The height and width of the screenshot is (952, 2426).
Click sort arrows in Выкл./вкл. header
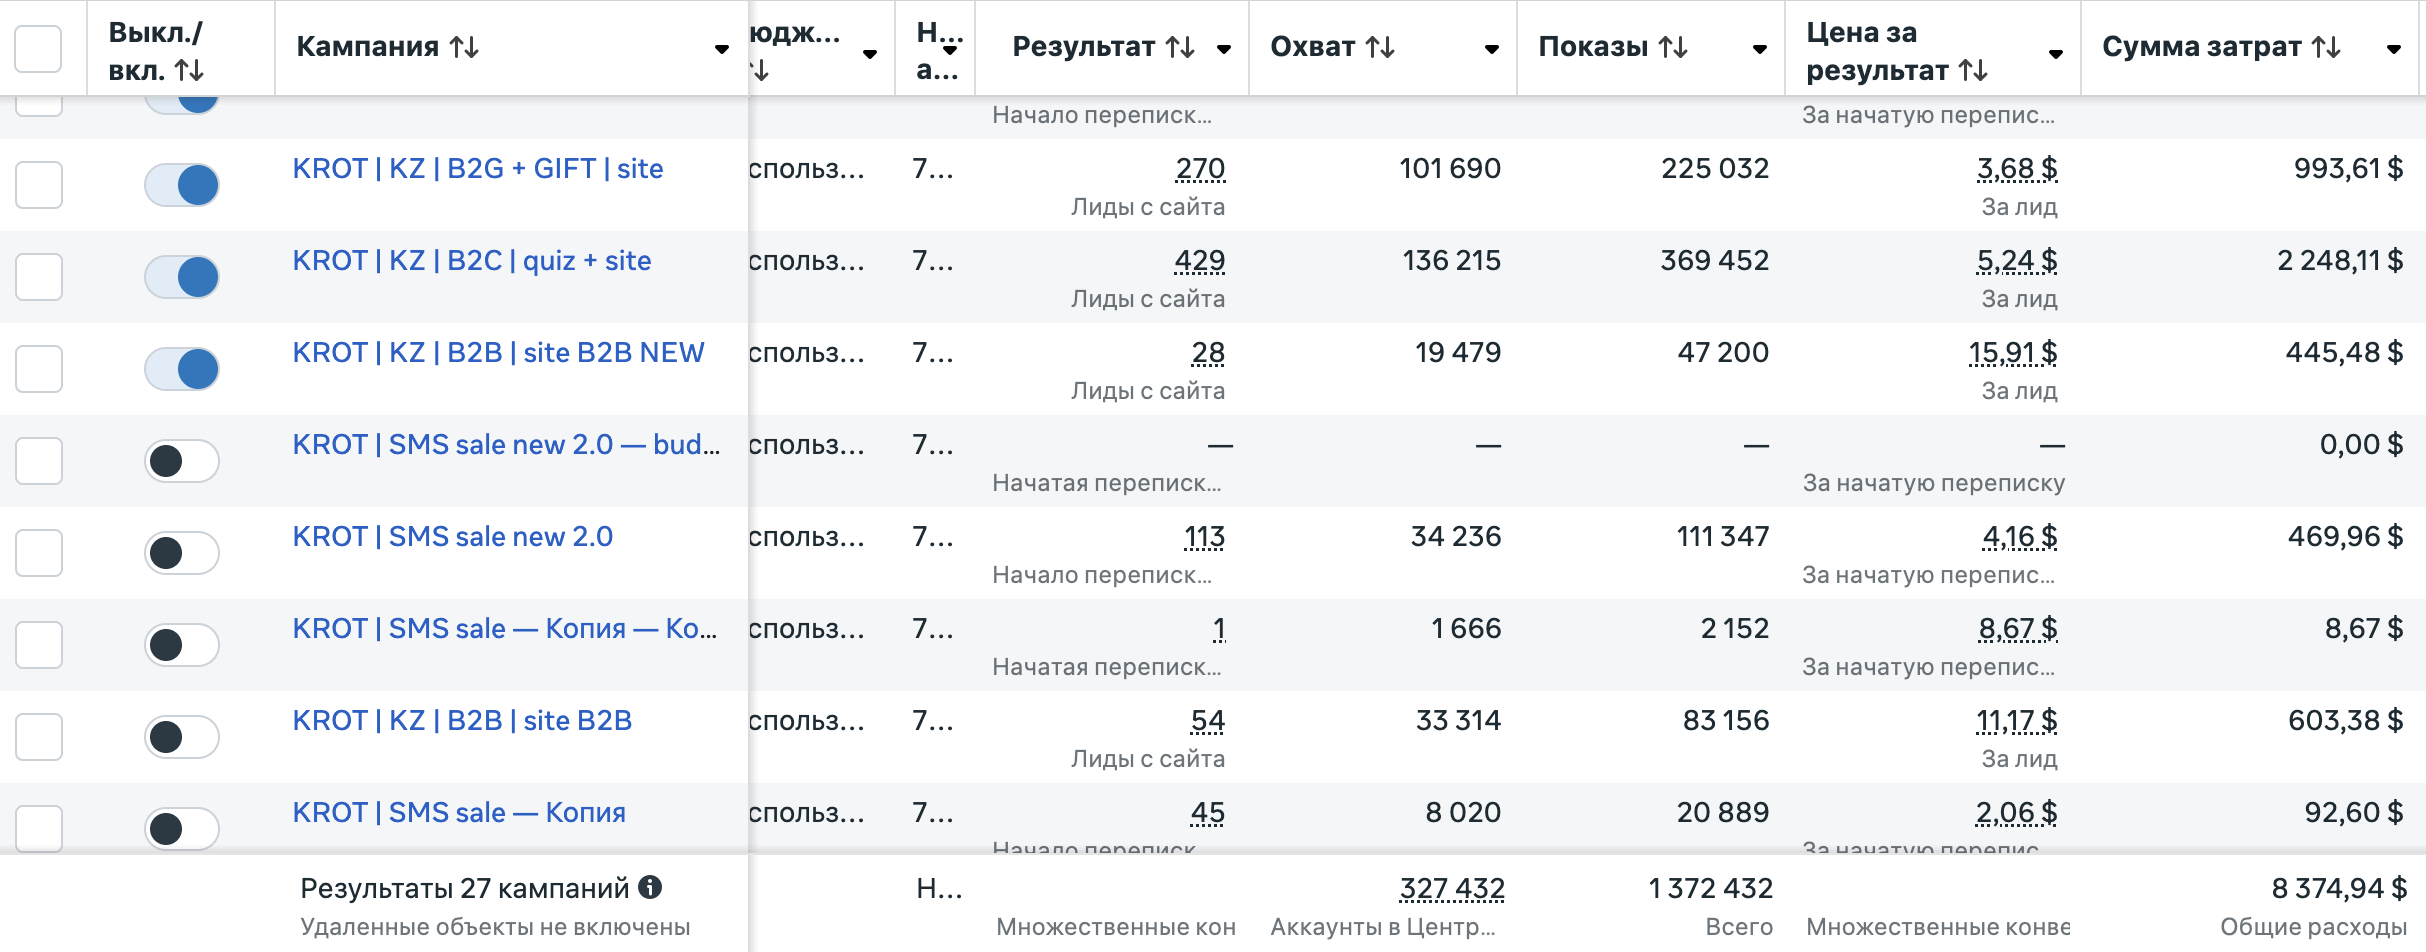coord(189,70)
